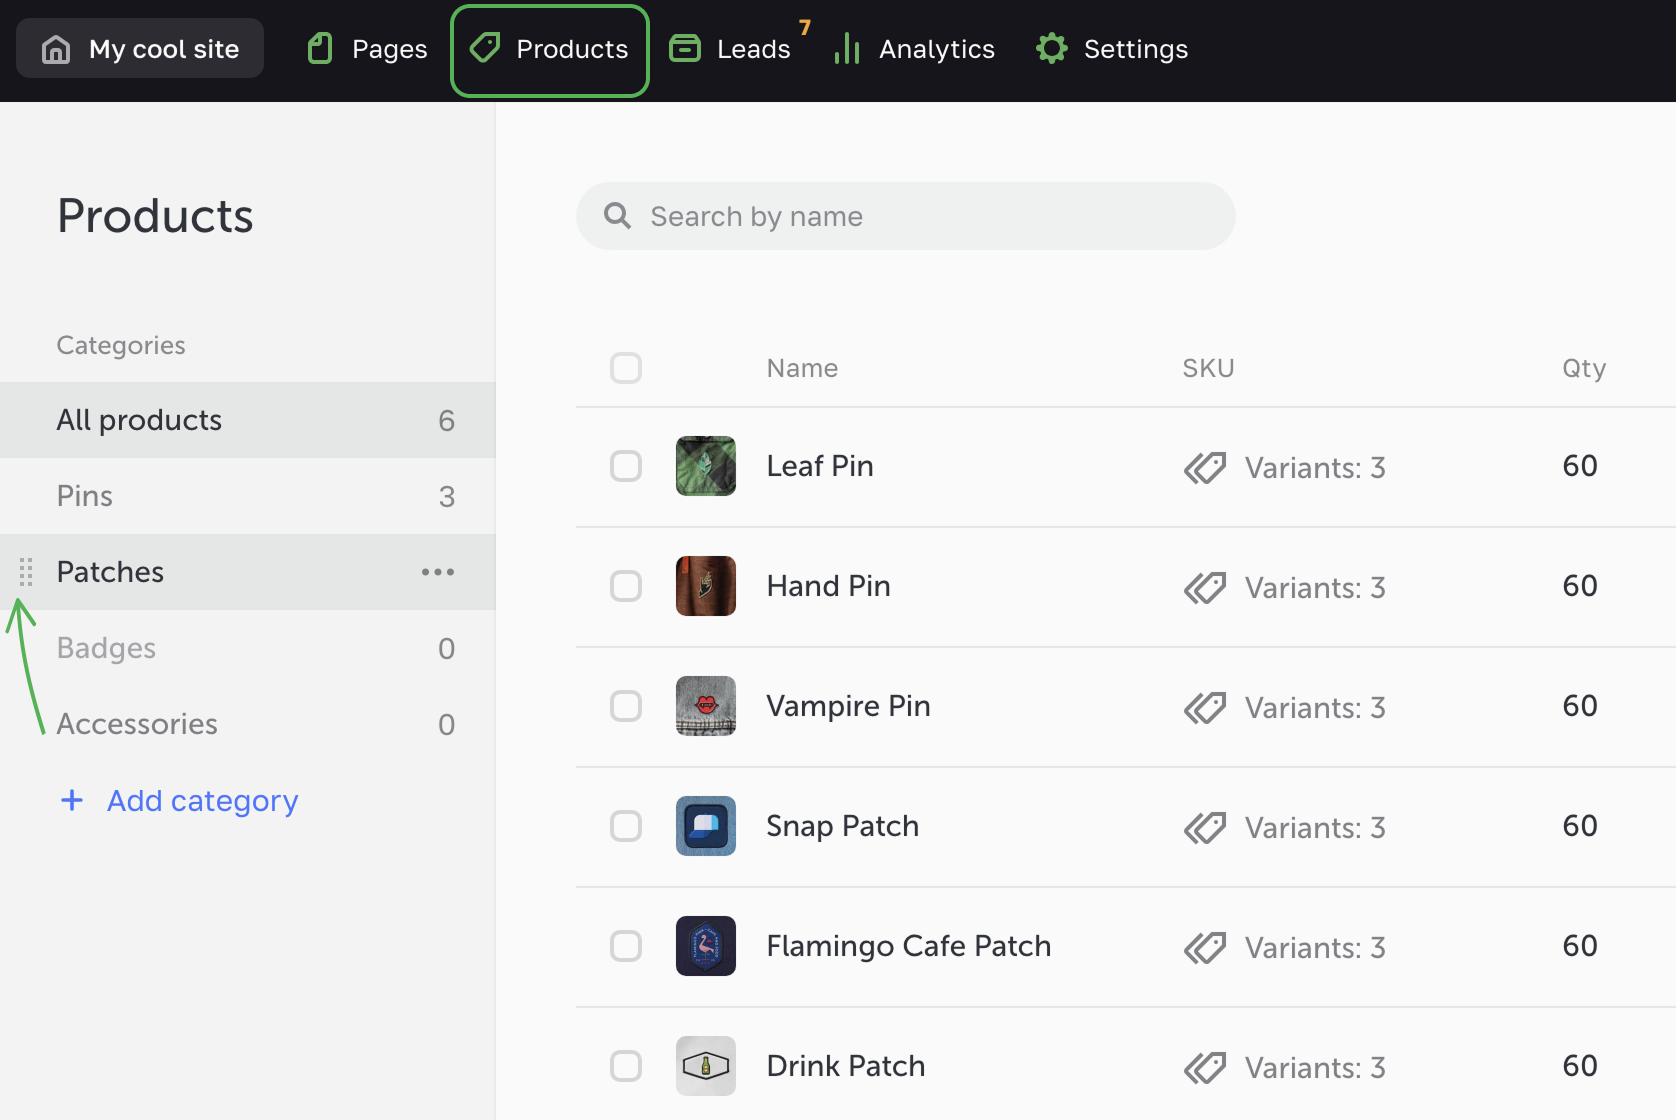Check the Hand Pin row checkbox
This screenshot has width=1676, height=1120.
pos(626,586)
